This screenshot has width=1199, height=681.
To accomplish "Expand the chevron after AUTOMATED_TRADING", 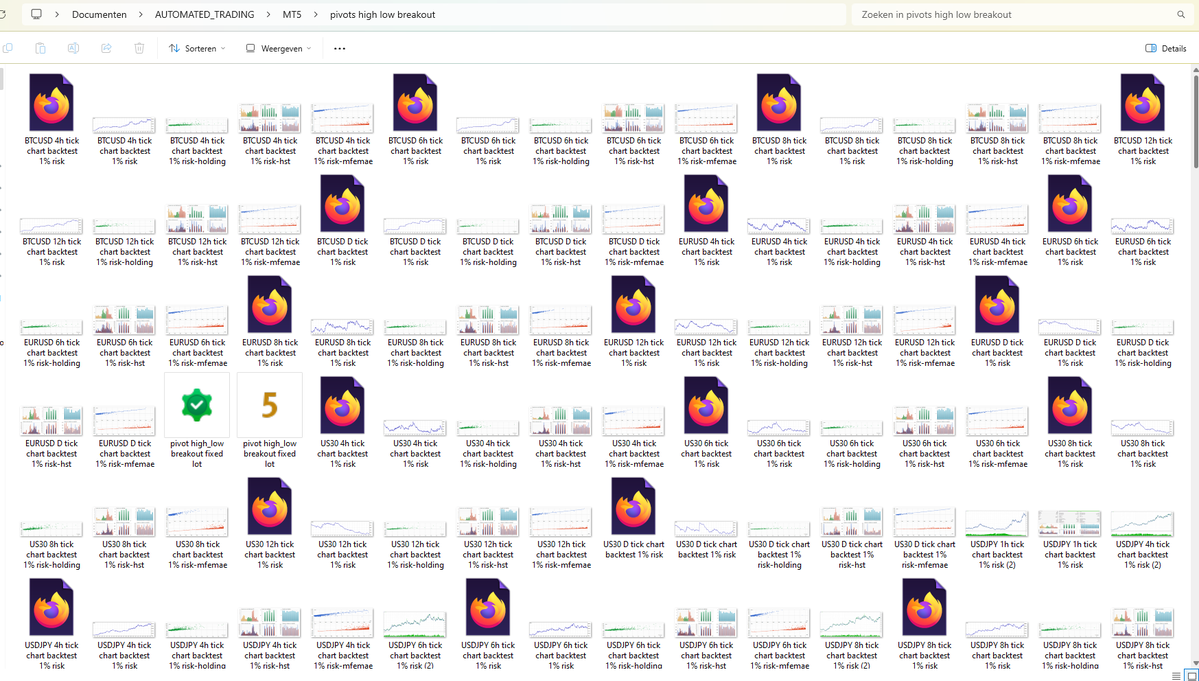I will click(x=269, y=15).
